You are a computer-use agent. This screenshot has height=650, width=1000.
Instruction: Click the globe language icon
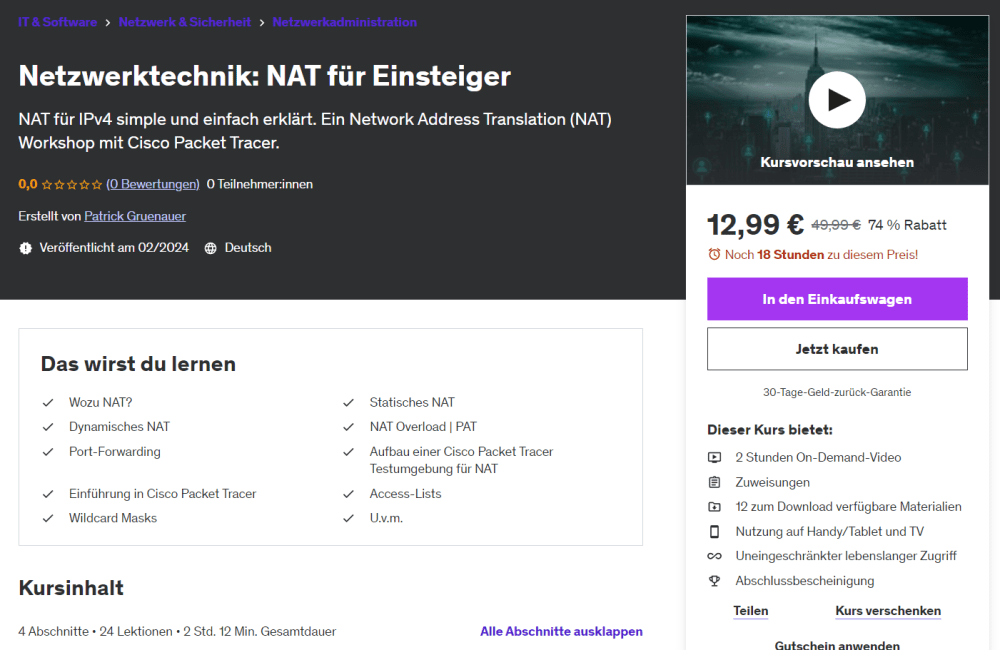pyautogui.click(x=210, y=248)
